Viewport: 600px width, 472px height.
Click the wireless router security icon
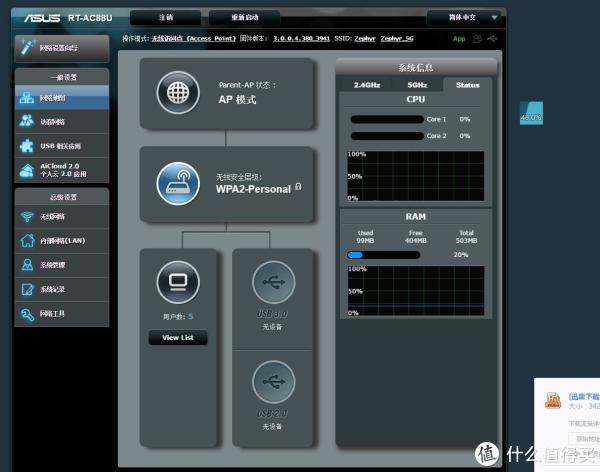[178, 184]
